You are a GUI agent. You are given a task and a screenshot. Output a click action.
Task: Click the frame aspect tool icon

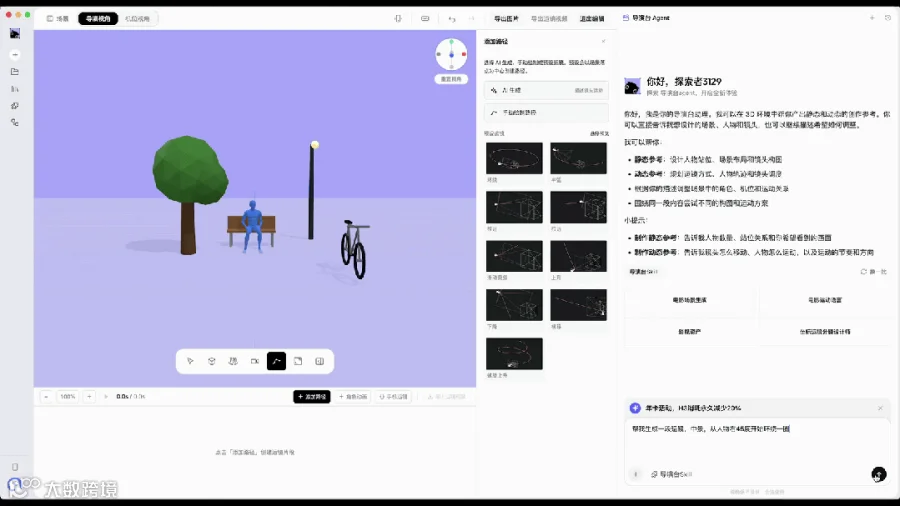298,361
